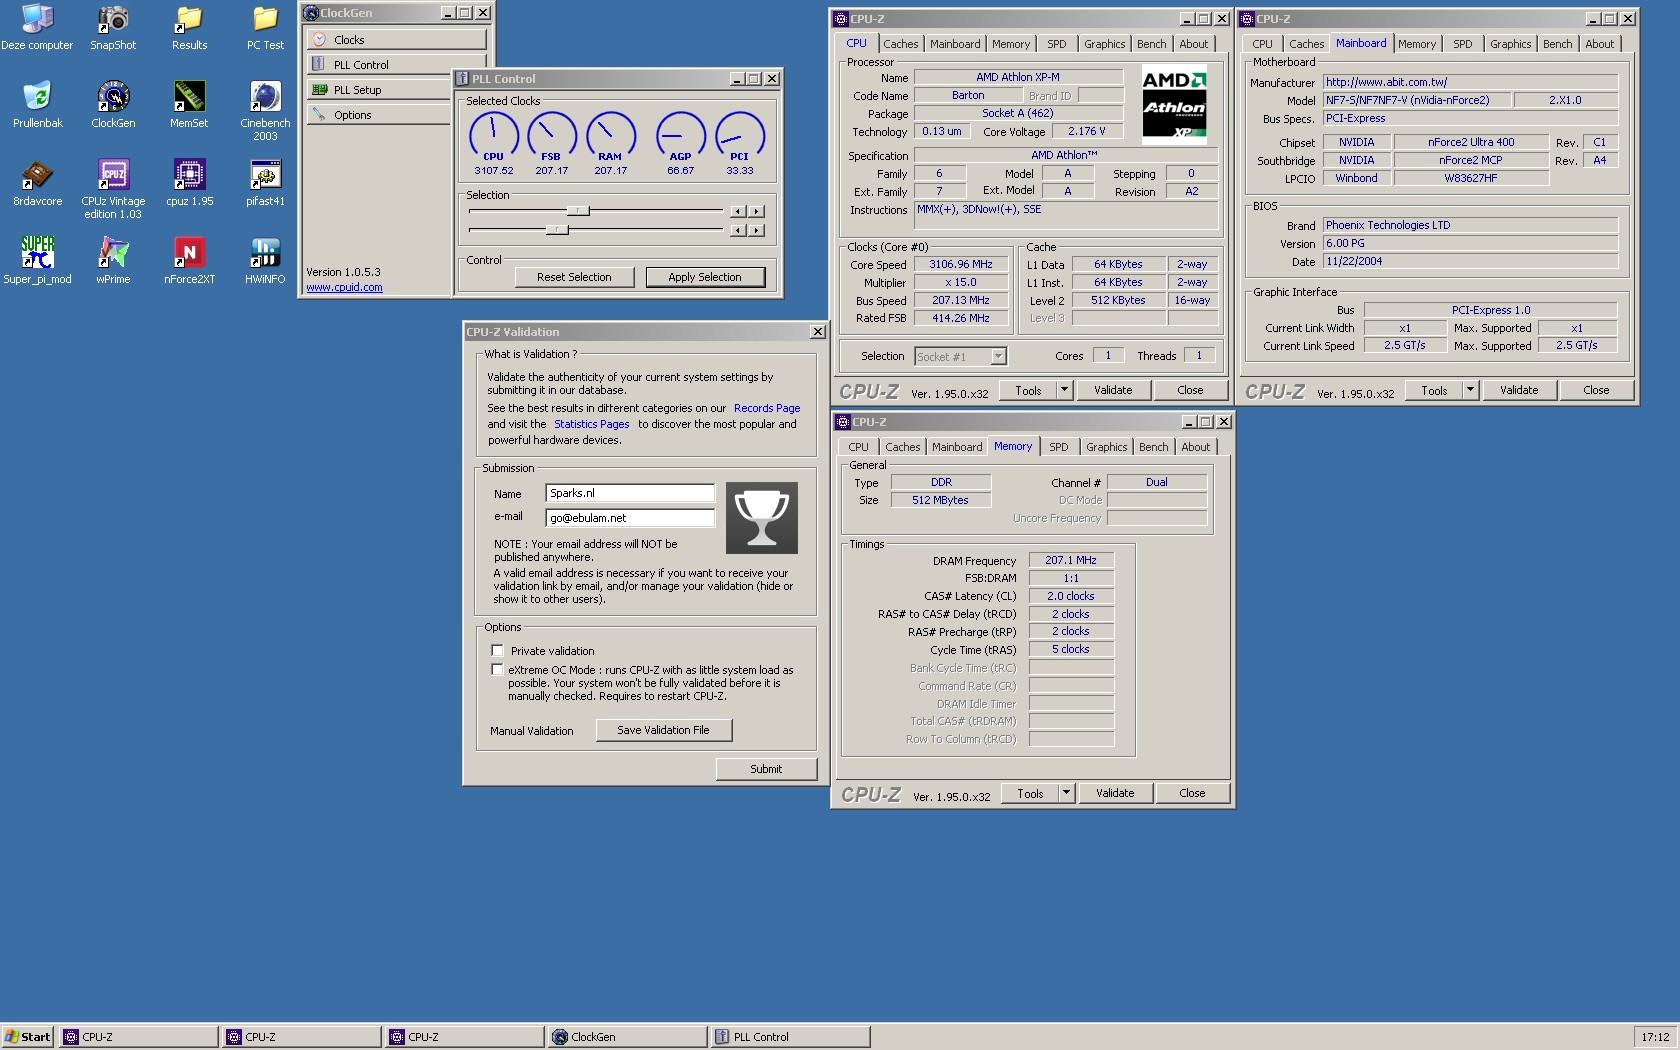Launch the HWiNFO desktop shortcut
The width and height of the screenshot is (1680, 1050).
[265, 262]
